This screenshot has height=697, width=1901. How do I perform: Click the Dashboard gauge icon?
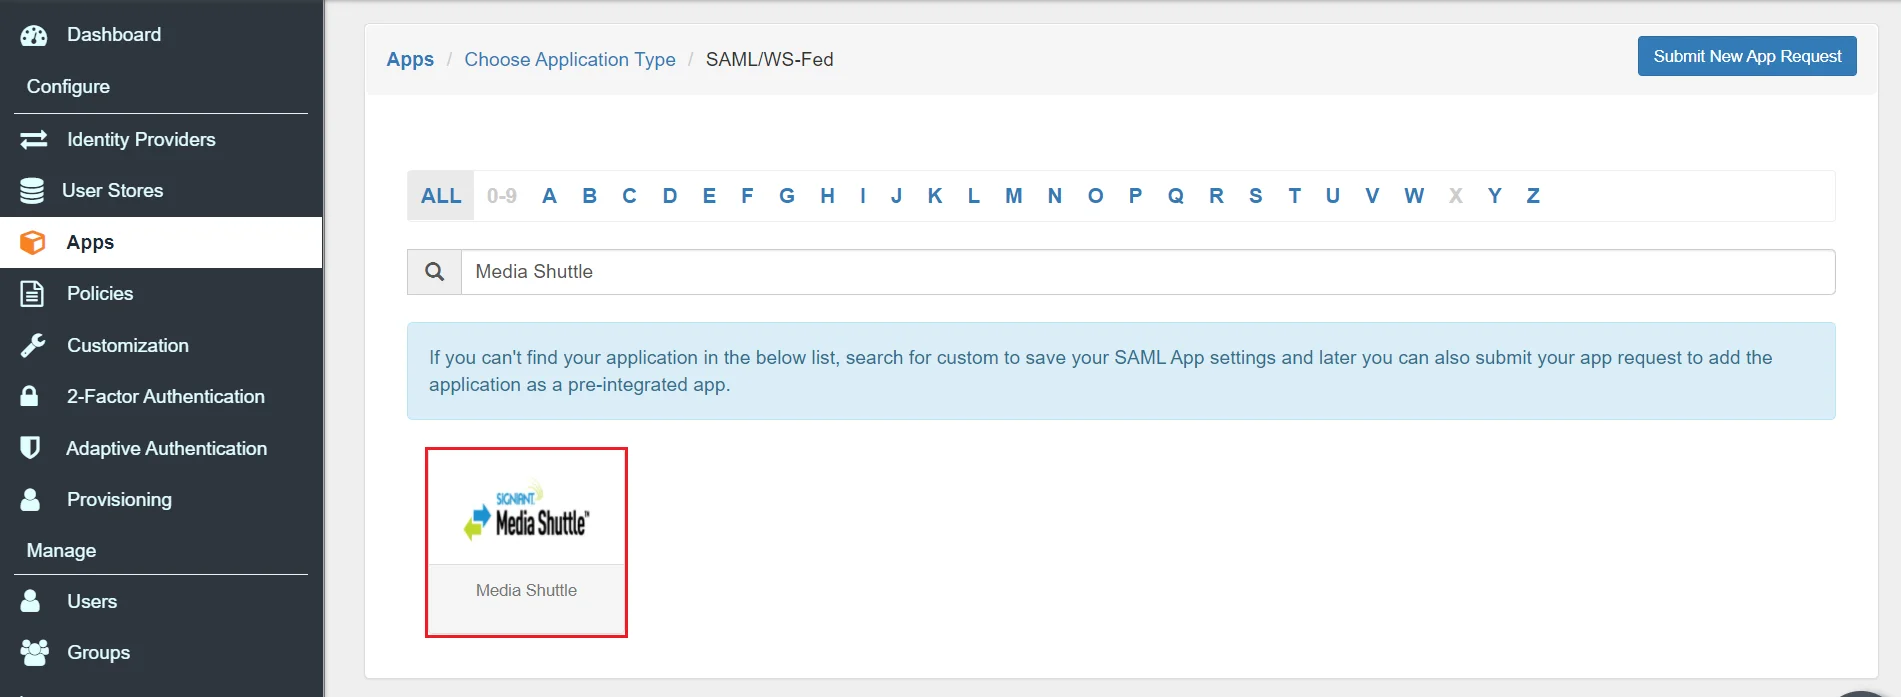34,35
